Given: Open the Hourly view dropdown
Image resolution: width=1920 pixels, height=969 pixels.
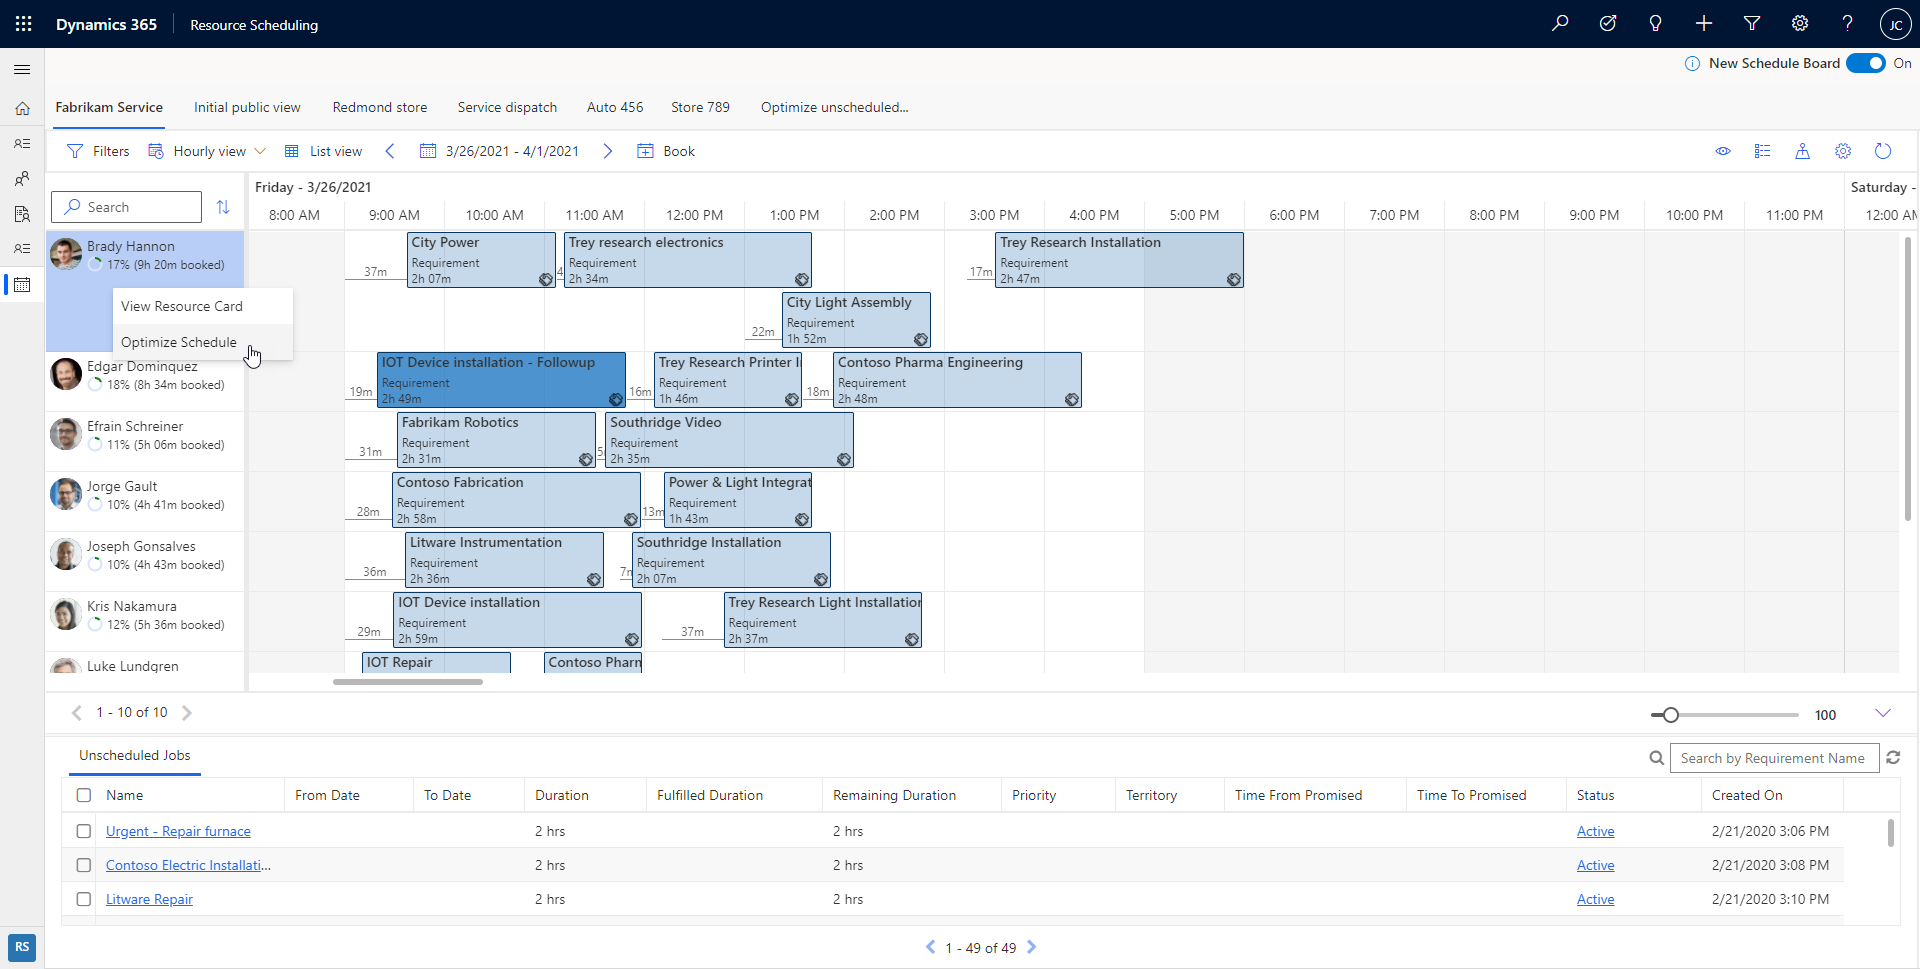Looking at the screenshot, I should (207, 151).
